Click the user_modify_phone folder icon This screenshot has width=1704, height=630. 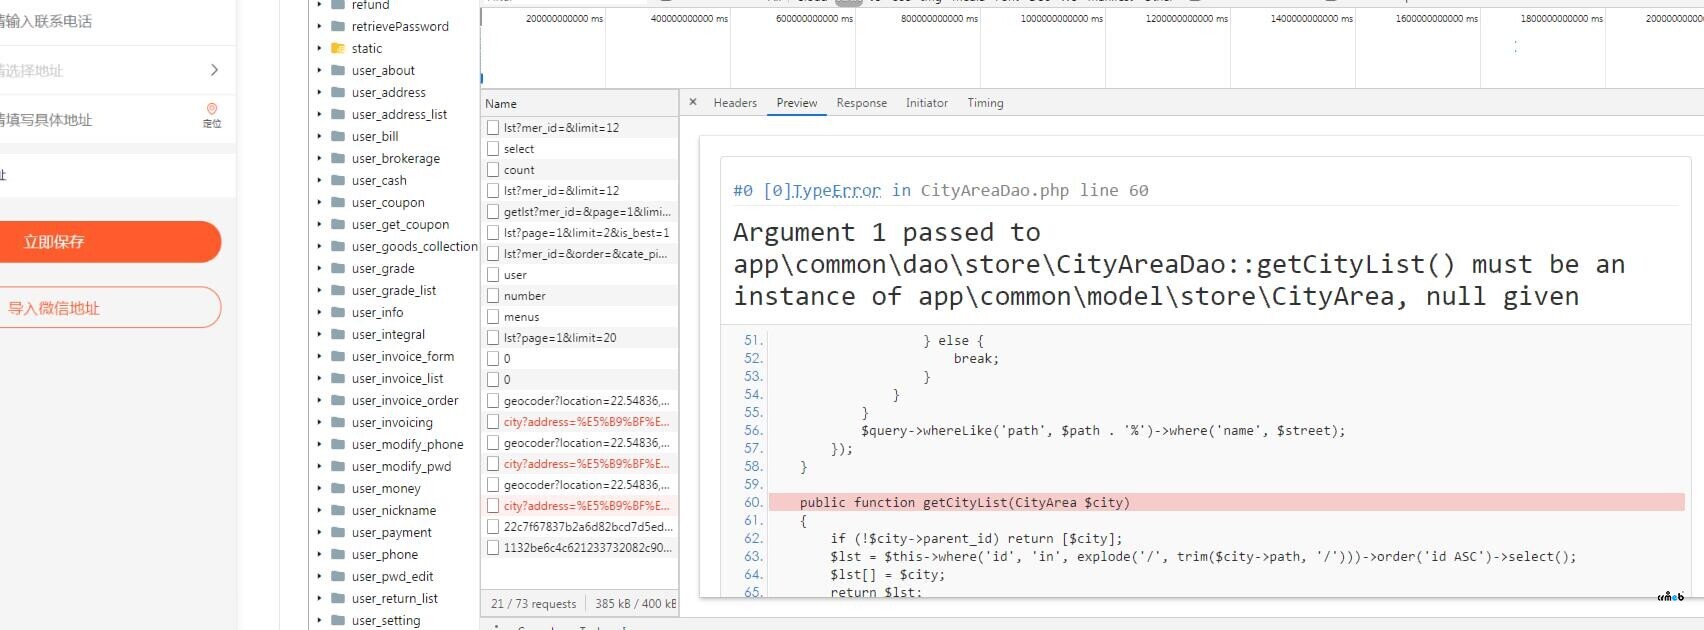coord(338,444)
